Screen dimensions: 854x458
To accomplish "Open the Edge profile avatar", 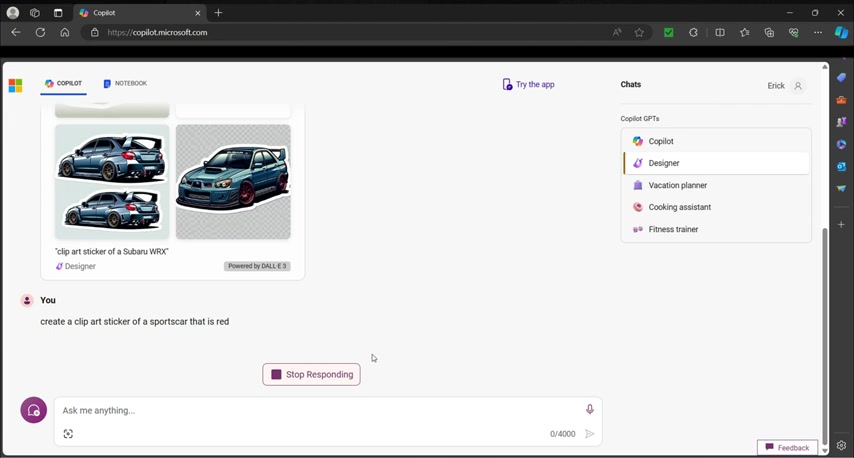I will pyautogui.click(x=13, y=13).
